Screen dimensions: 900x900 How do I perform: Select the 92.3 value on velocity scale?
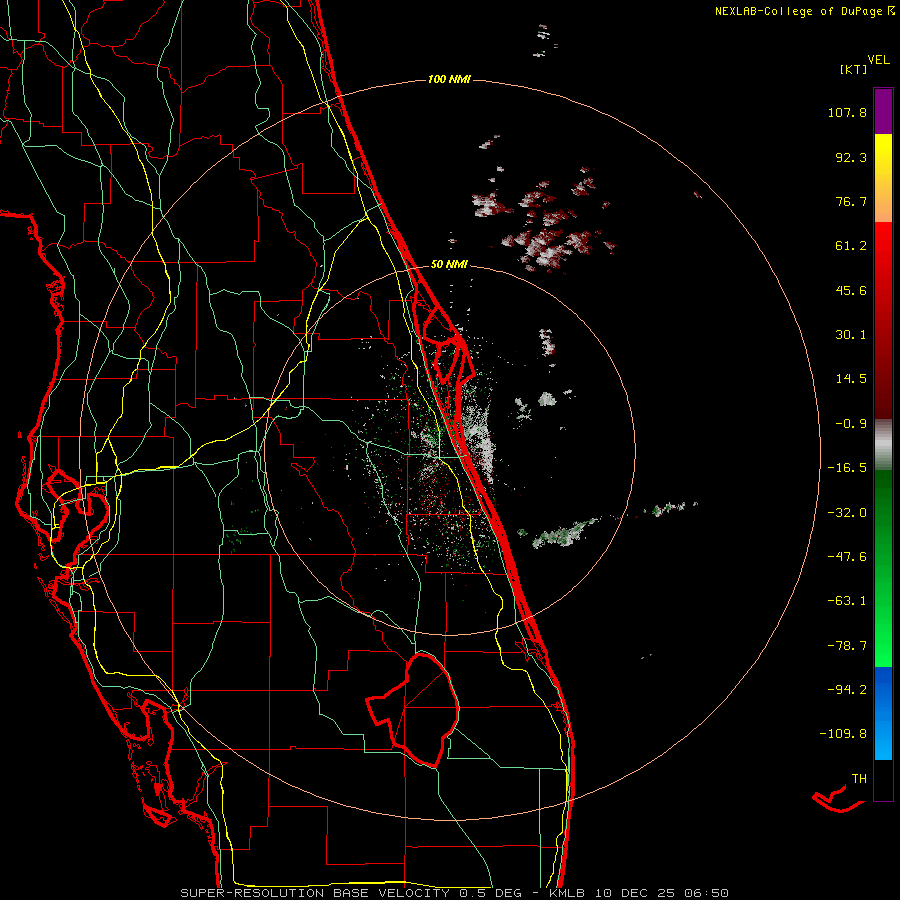tap(851, 157)
